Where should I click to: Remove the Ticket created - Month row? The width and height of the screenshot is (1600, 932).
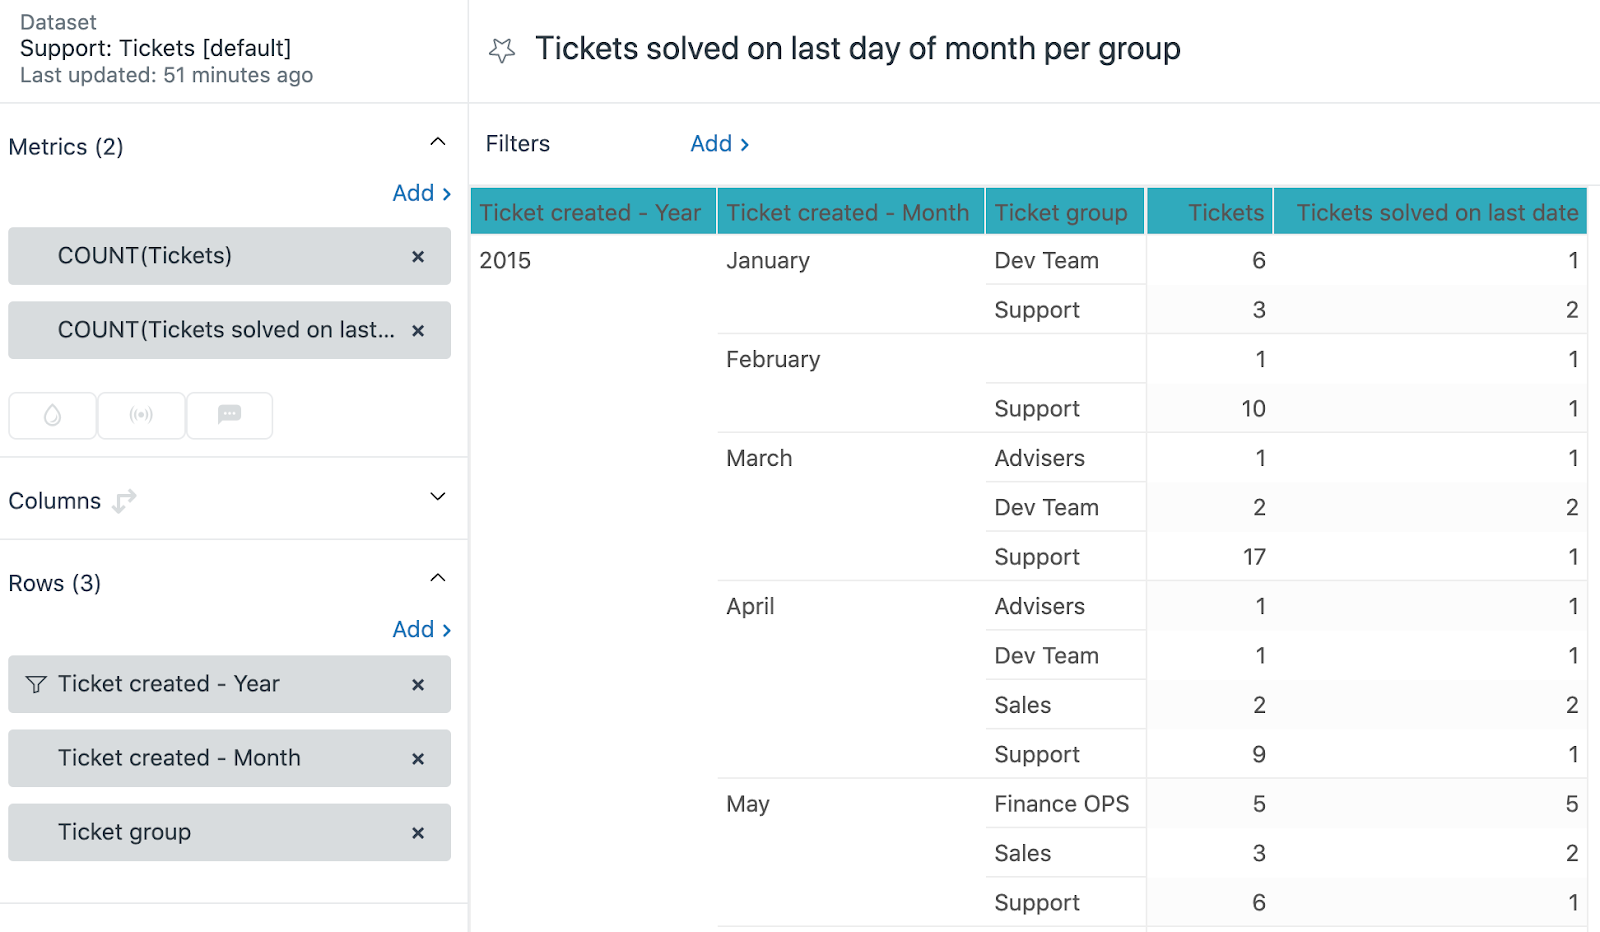click(418, 758)
